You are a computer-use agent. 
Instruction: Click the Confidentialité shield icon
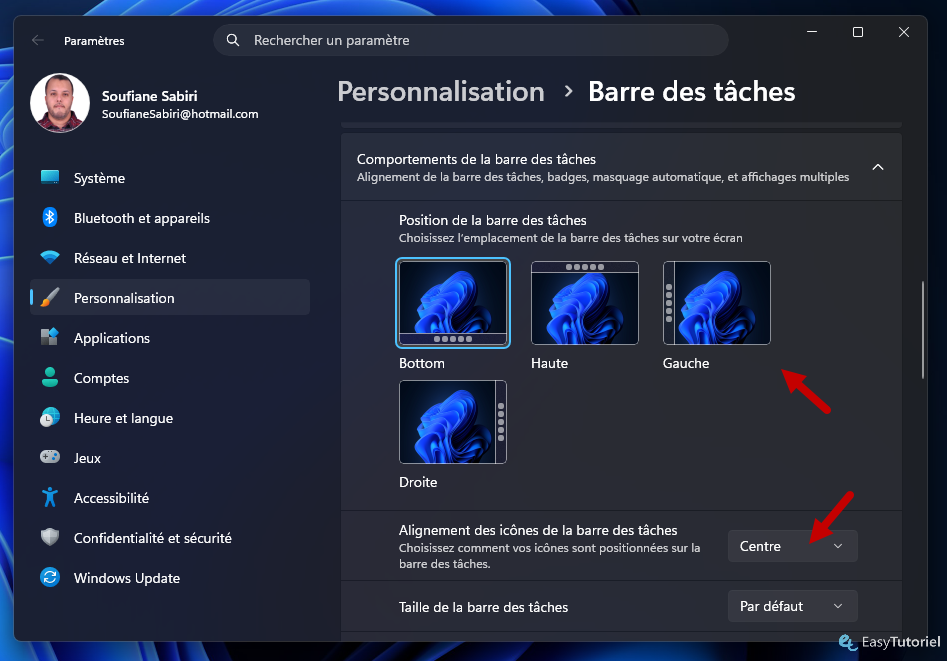50,537
